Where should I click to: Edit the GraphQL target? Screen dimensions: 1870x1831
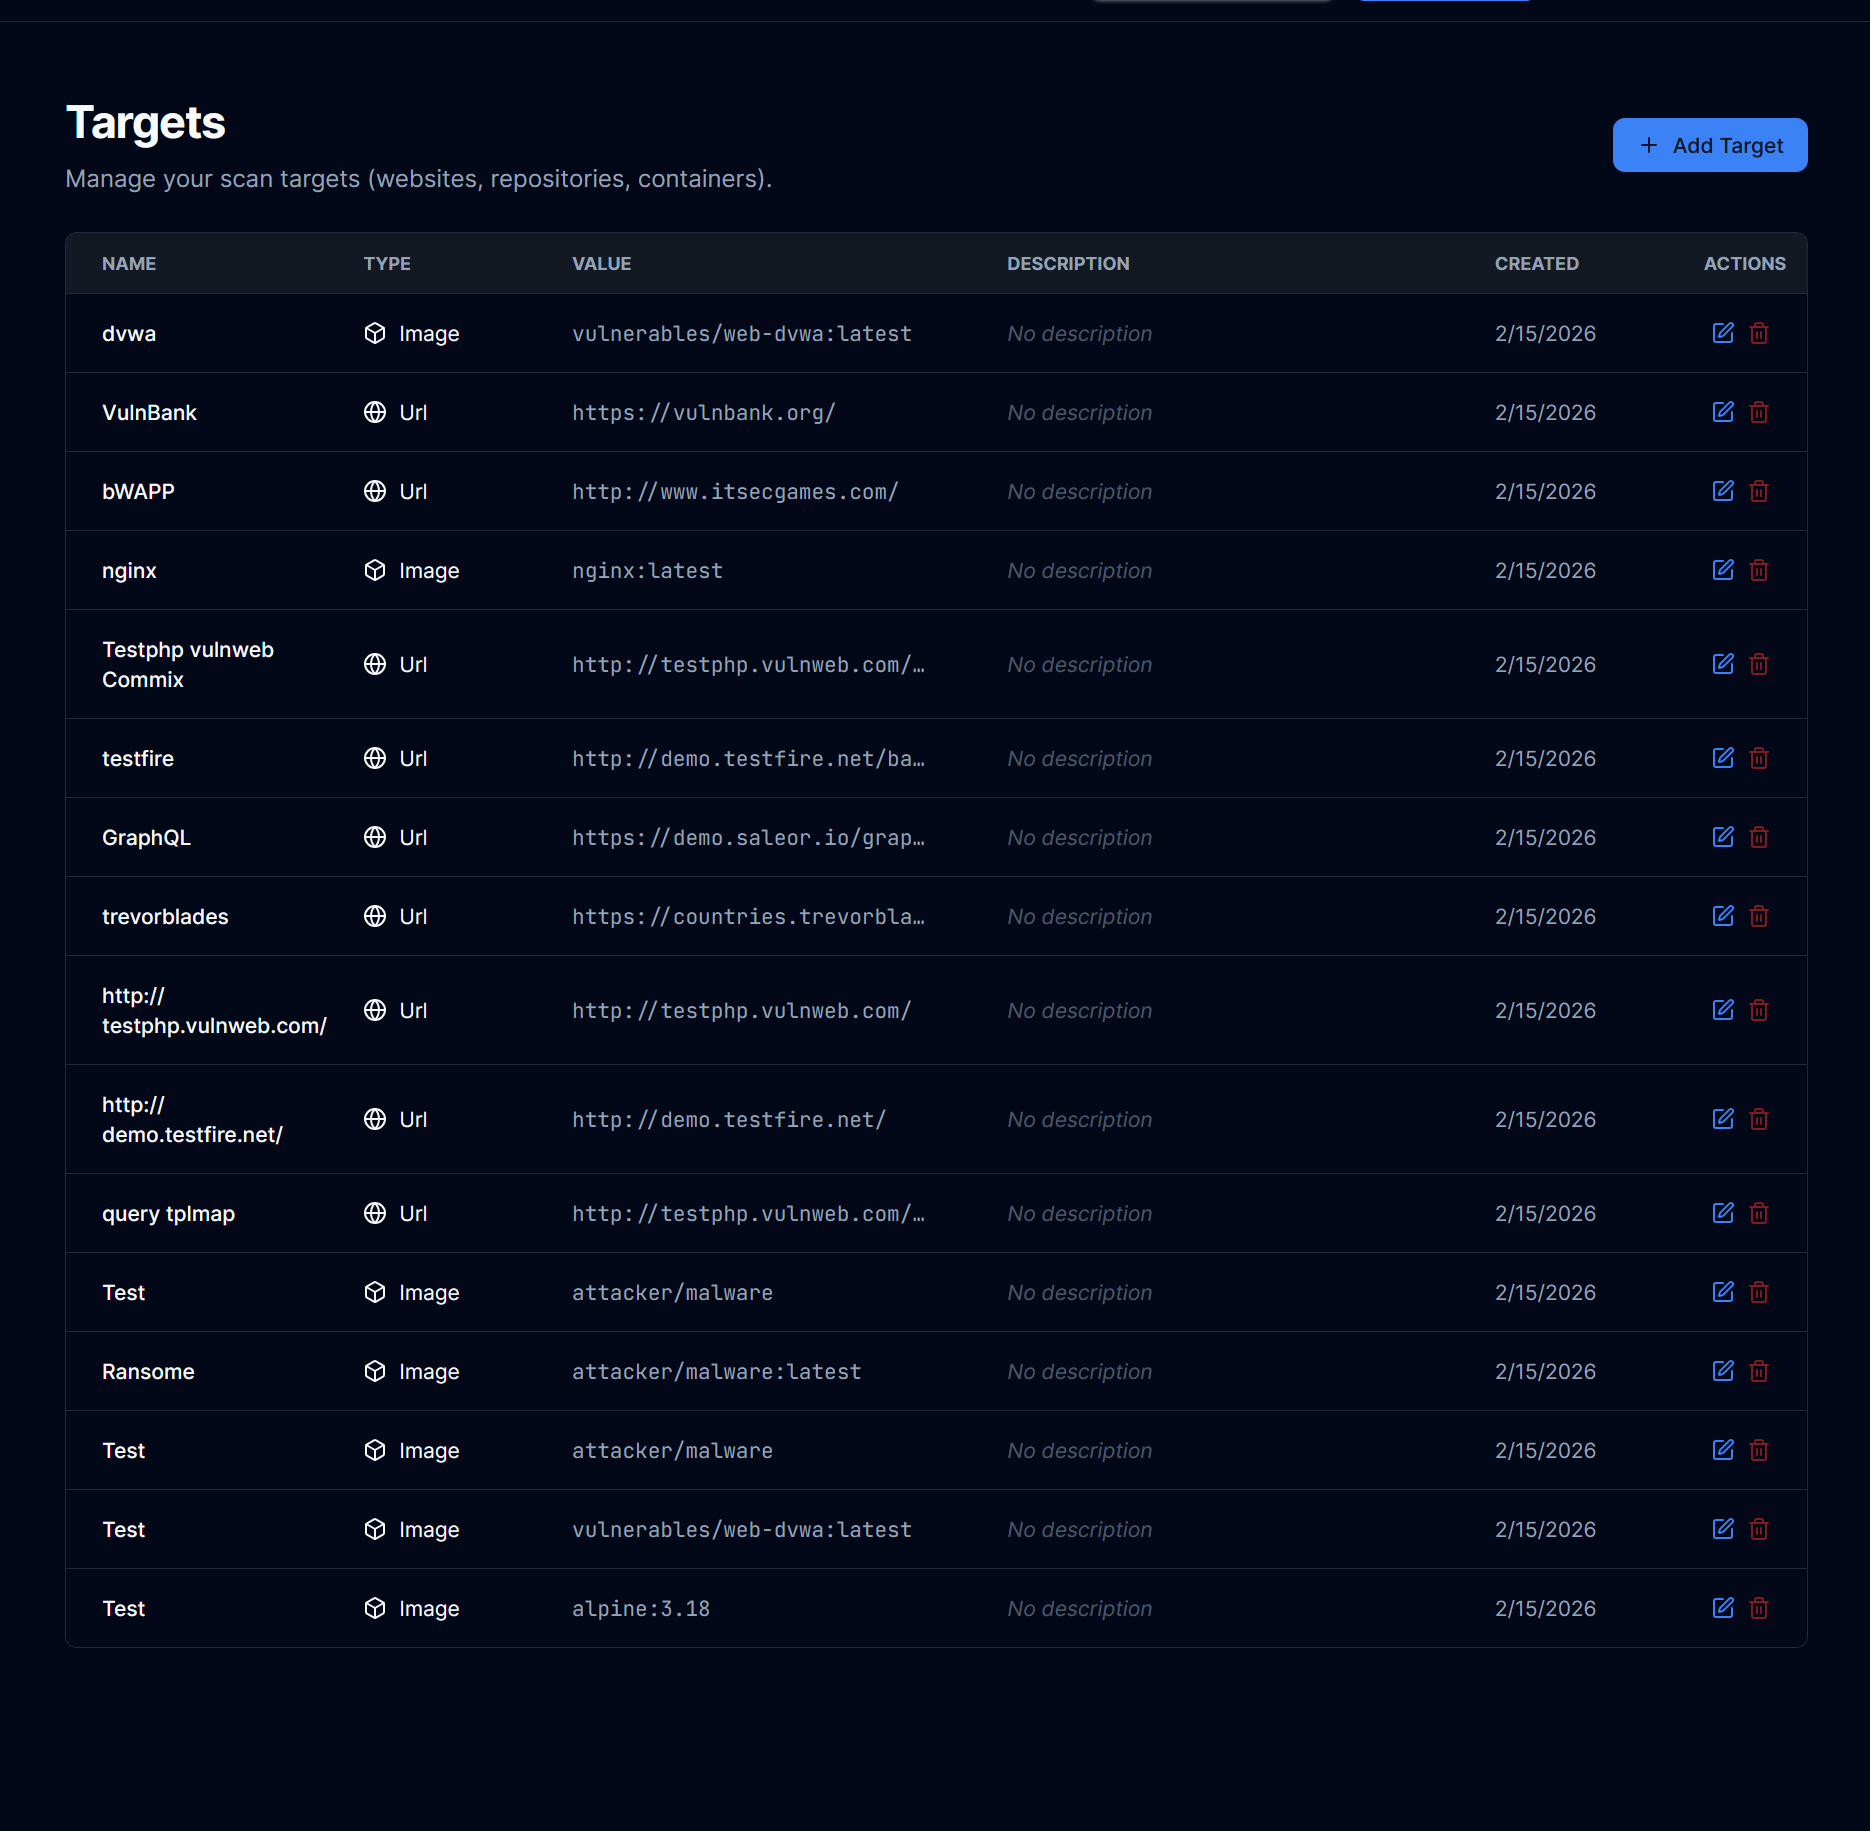[x=1723, y=837]
